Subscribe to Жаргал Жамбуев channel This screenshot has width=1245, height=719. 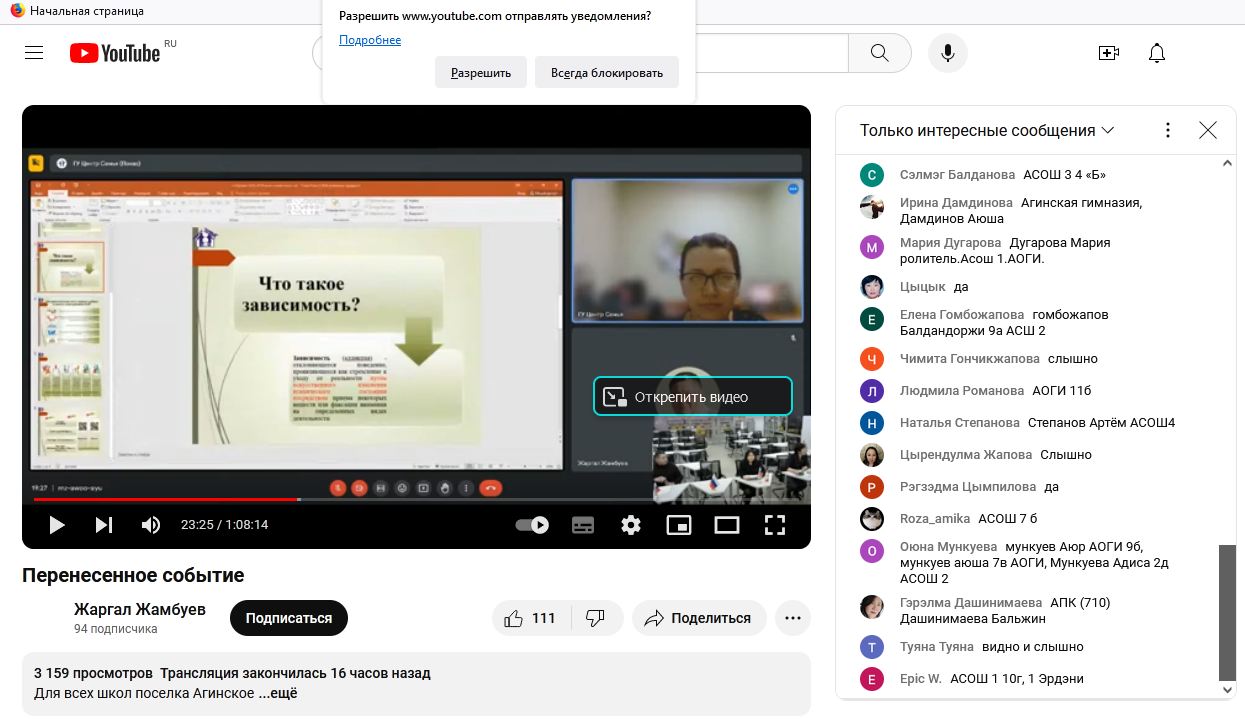[x=288, y=618]
